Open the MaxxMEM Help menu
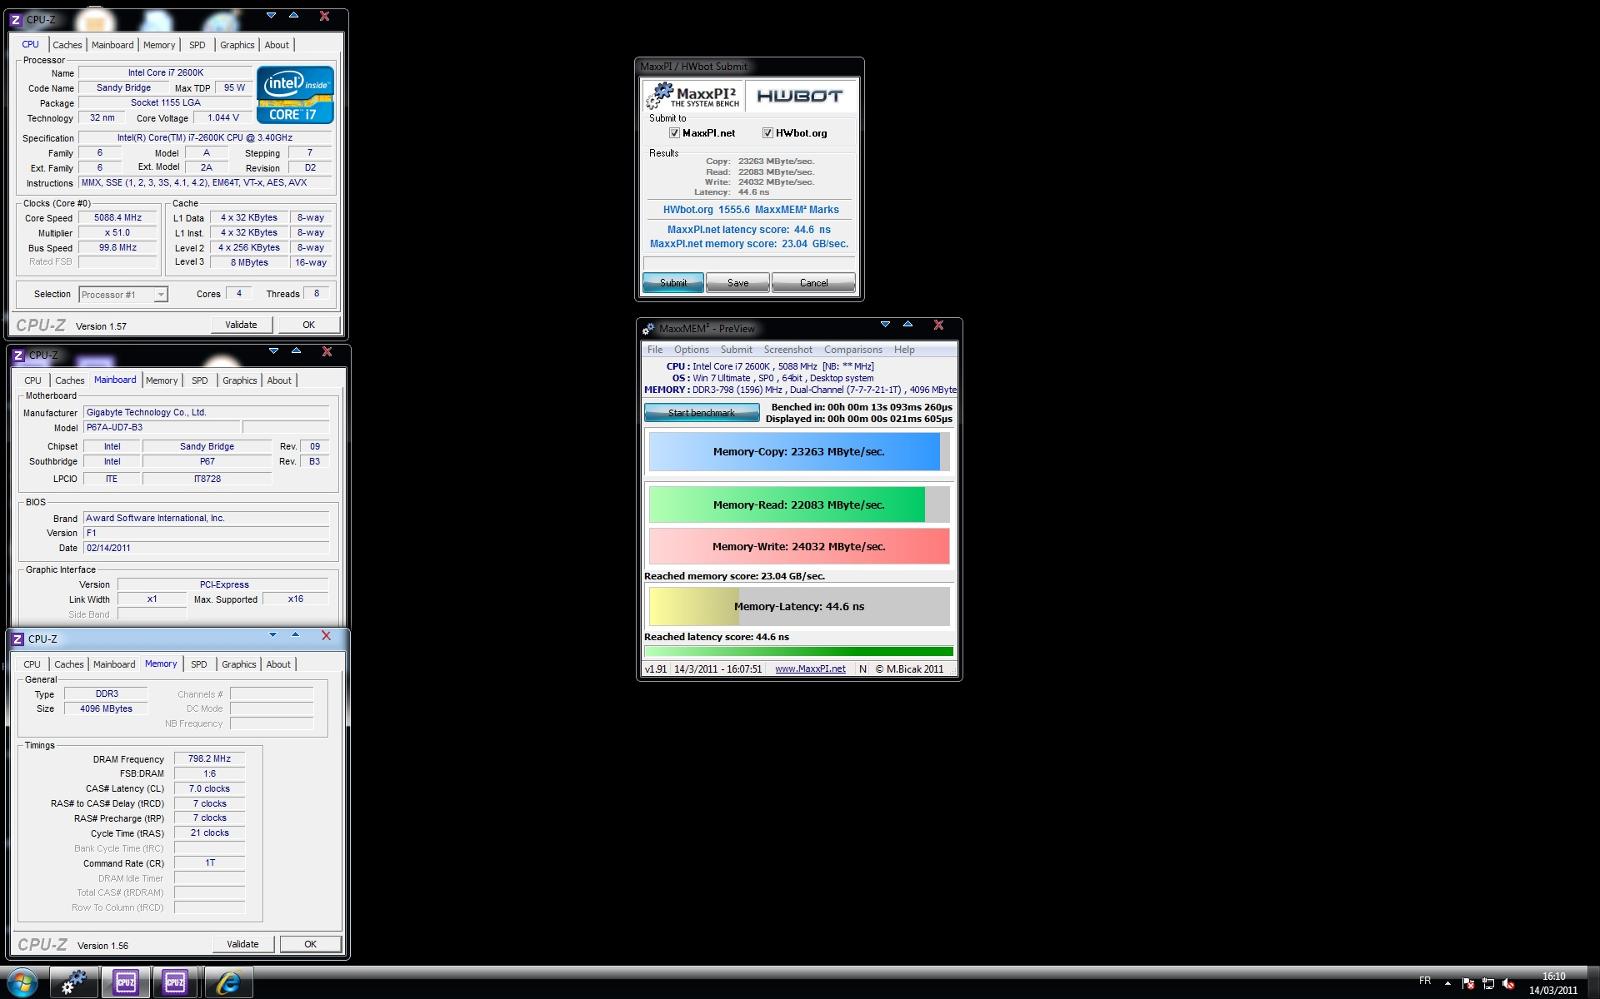 point(904,350)
